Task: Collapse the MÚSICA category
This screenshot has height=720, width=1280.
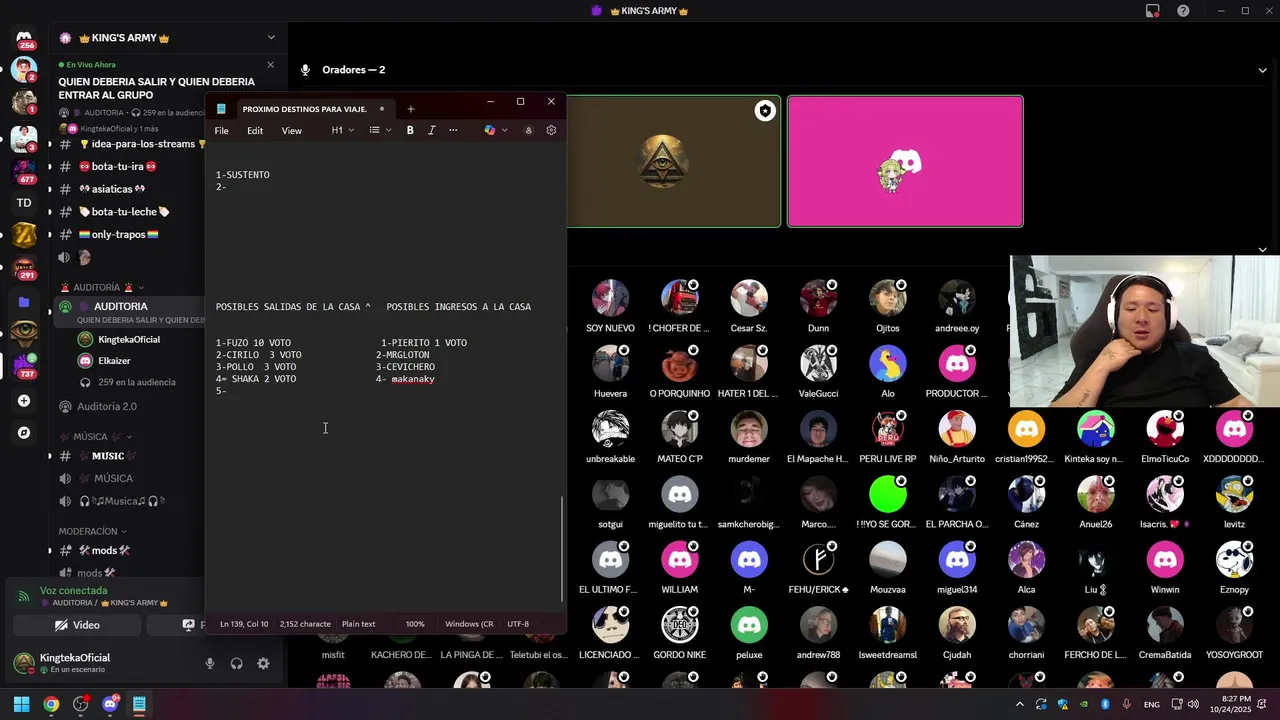Action: (x=96, y=437)
